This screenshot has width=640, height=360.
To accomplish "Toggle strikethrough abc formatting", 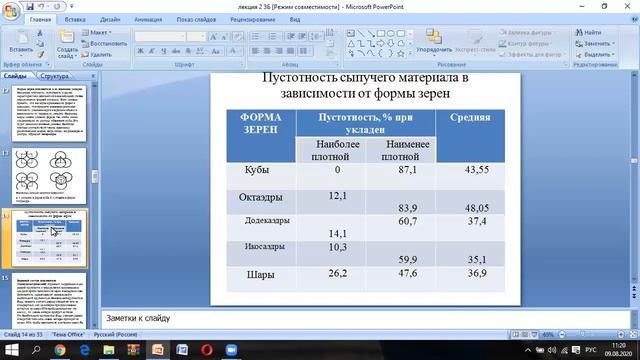I will [176, 51].
